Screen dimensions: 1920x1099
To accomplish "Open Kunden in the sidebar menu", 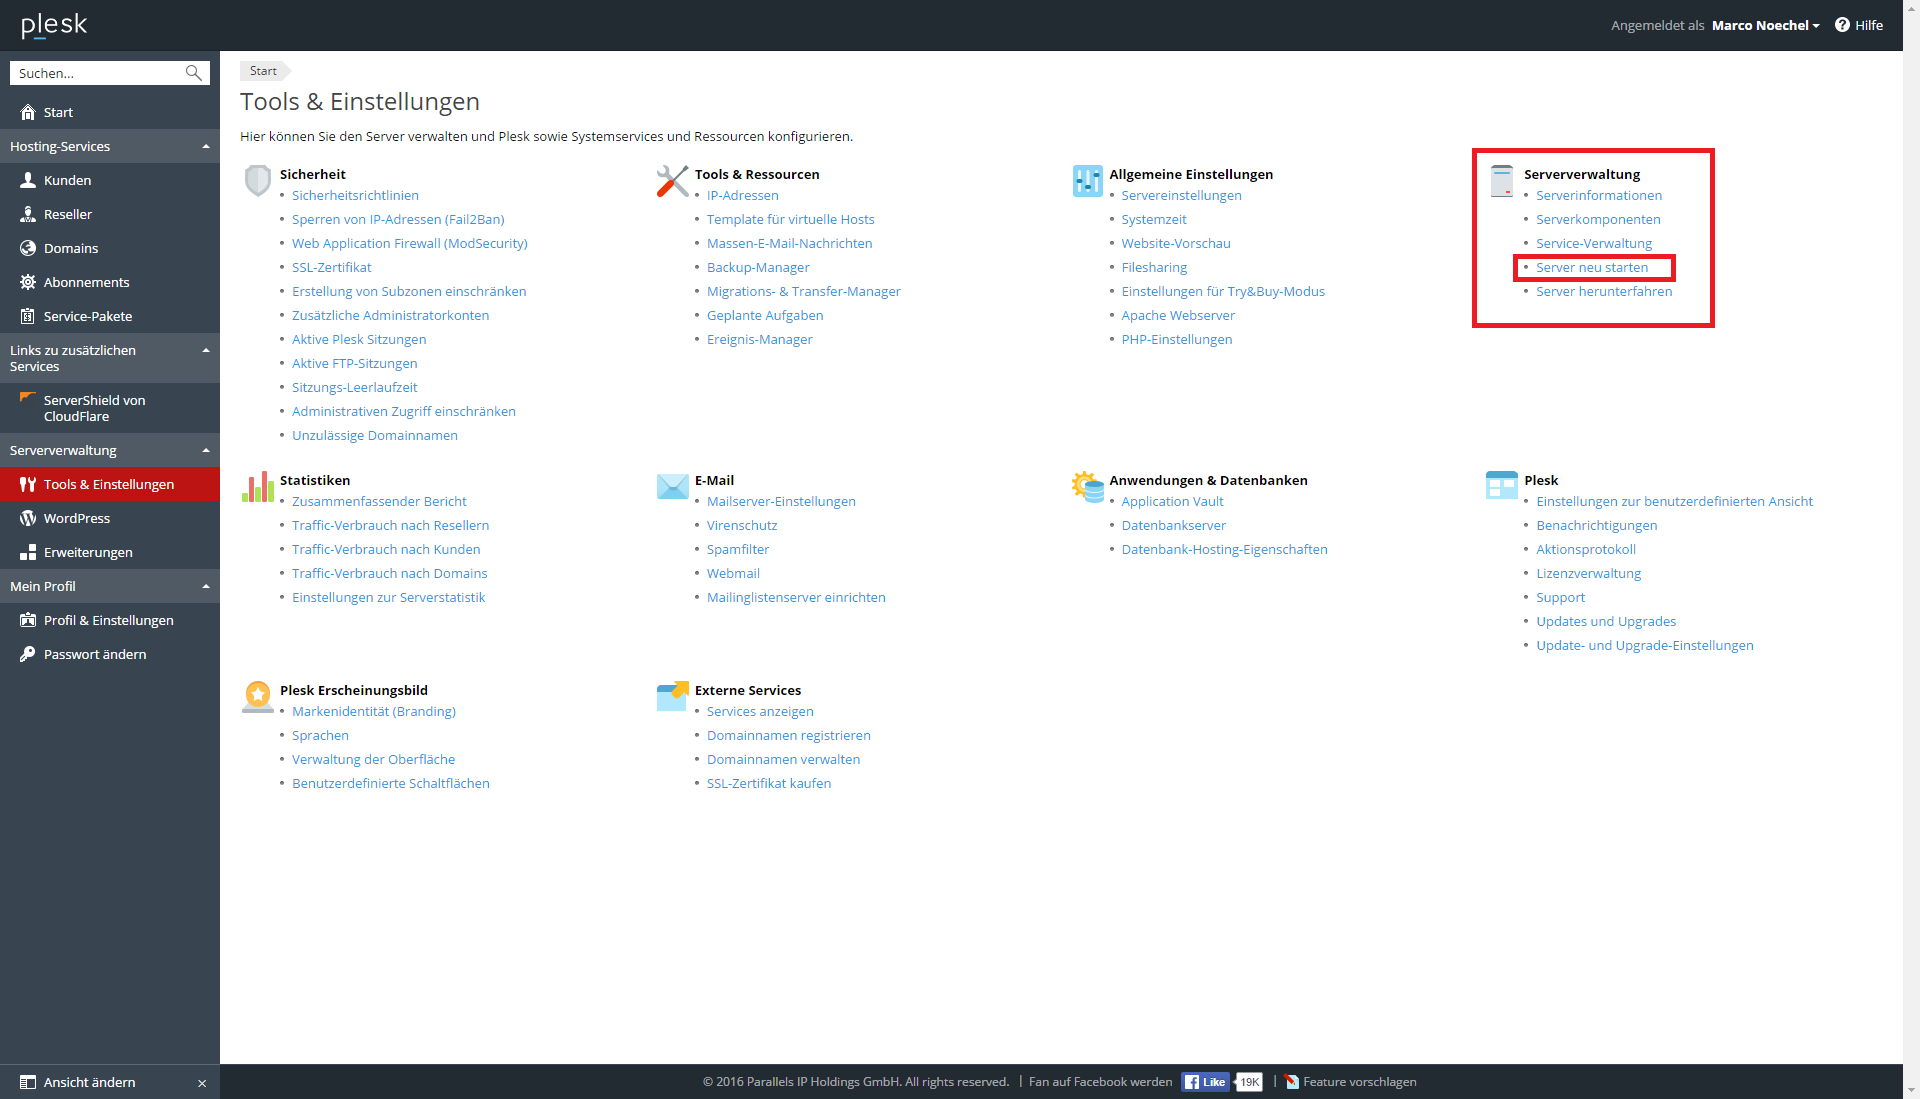I will click(x=110, y=180).
